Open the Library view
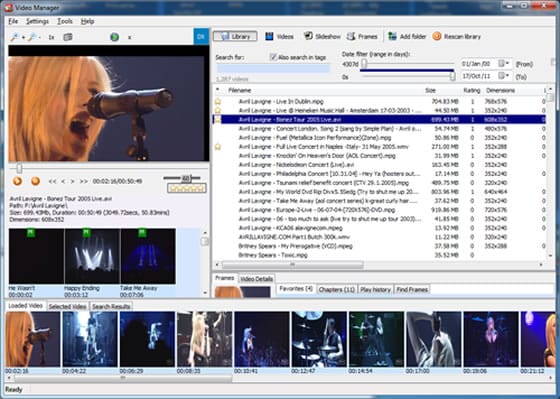Screen dimensions: 560x399 tap(235, 36)
